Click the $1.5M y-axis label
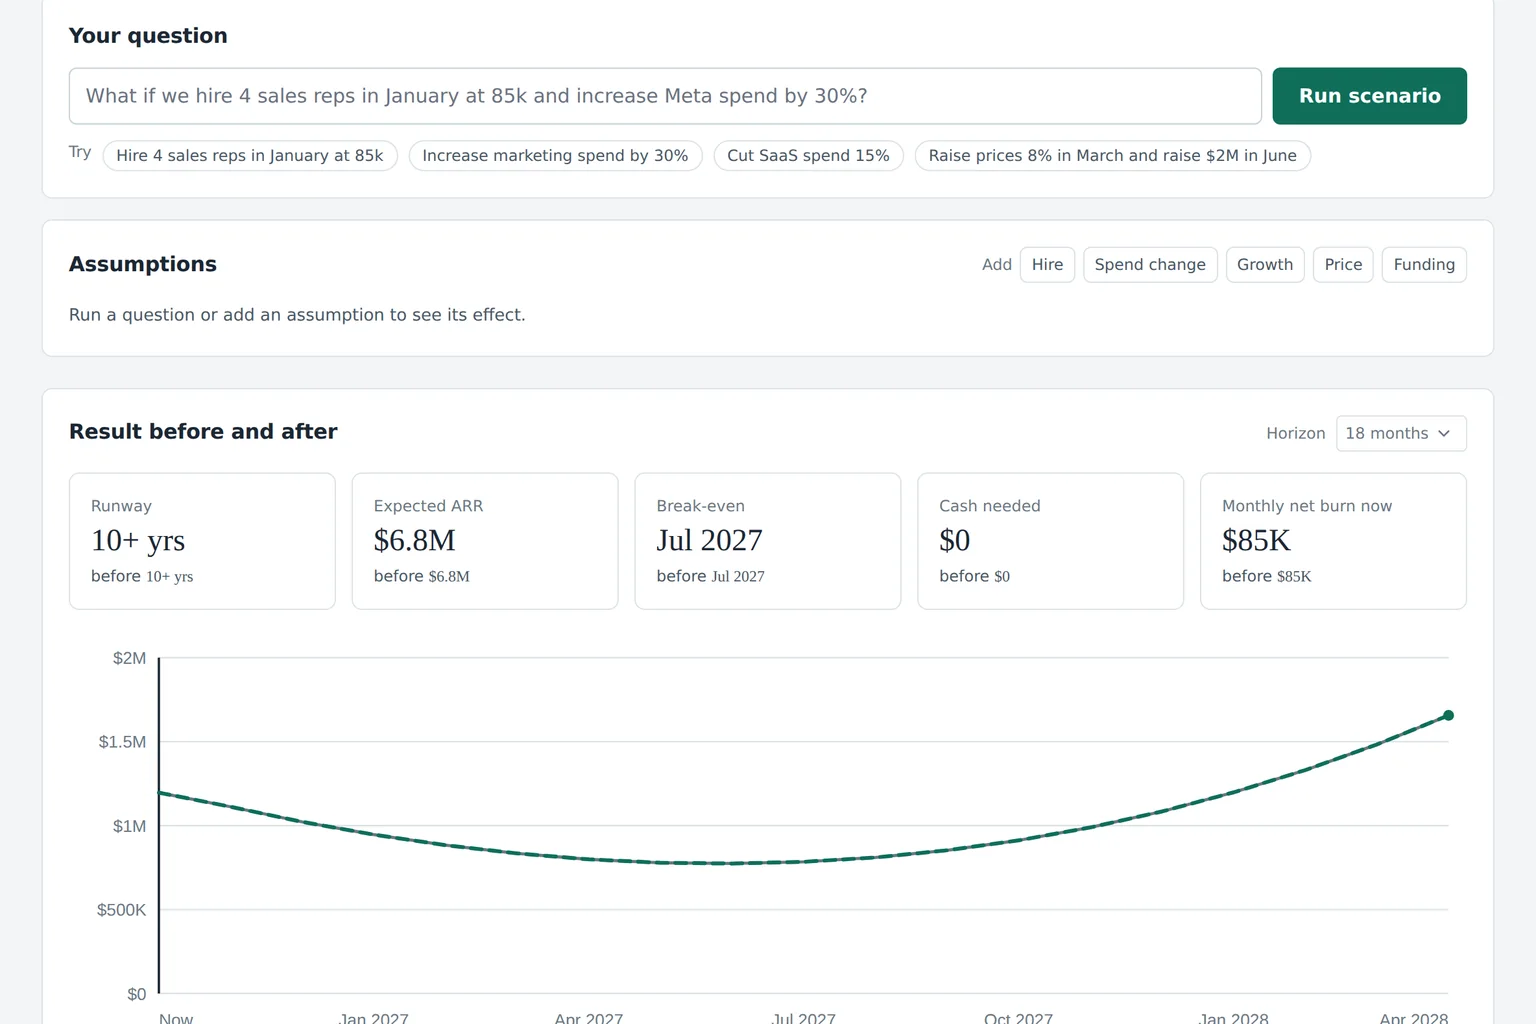 [x=122, y=742]
